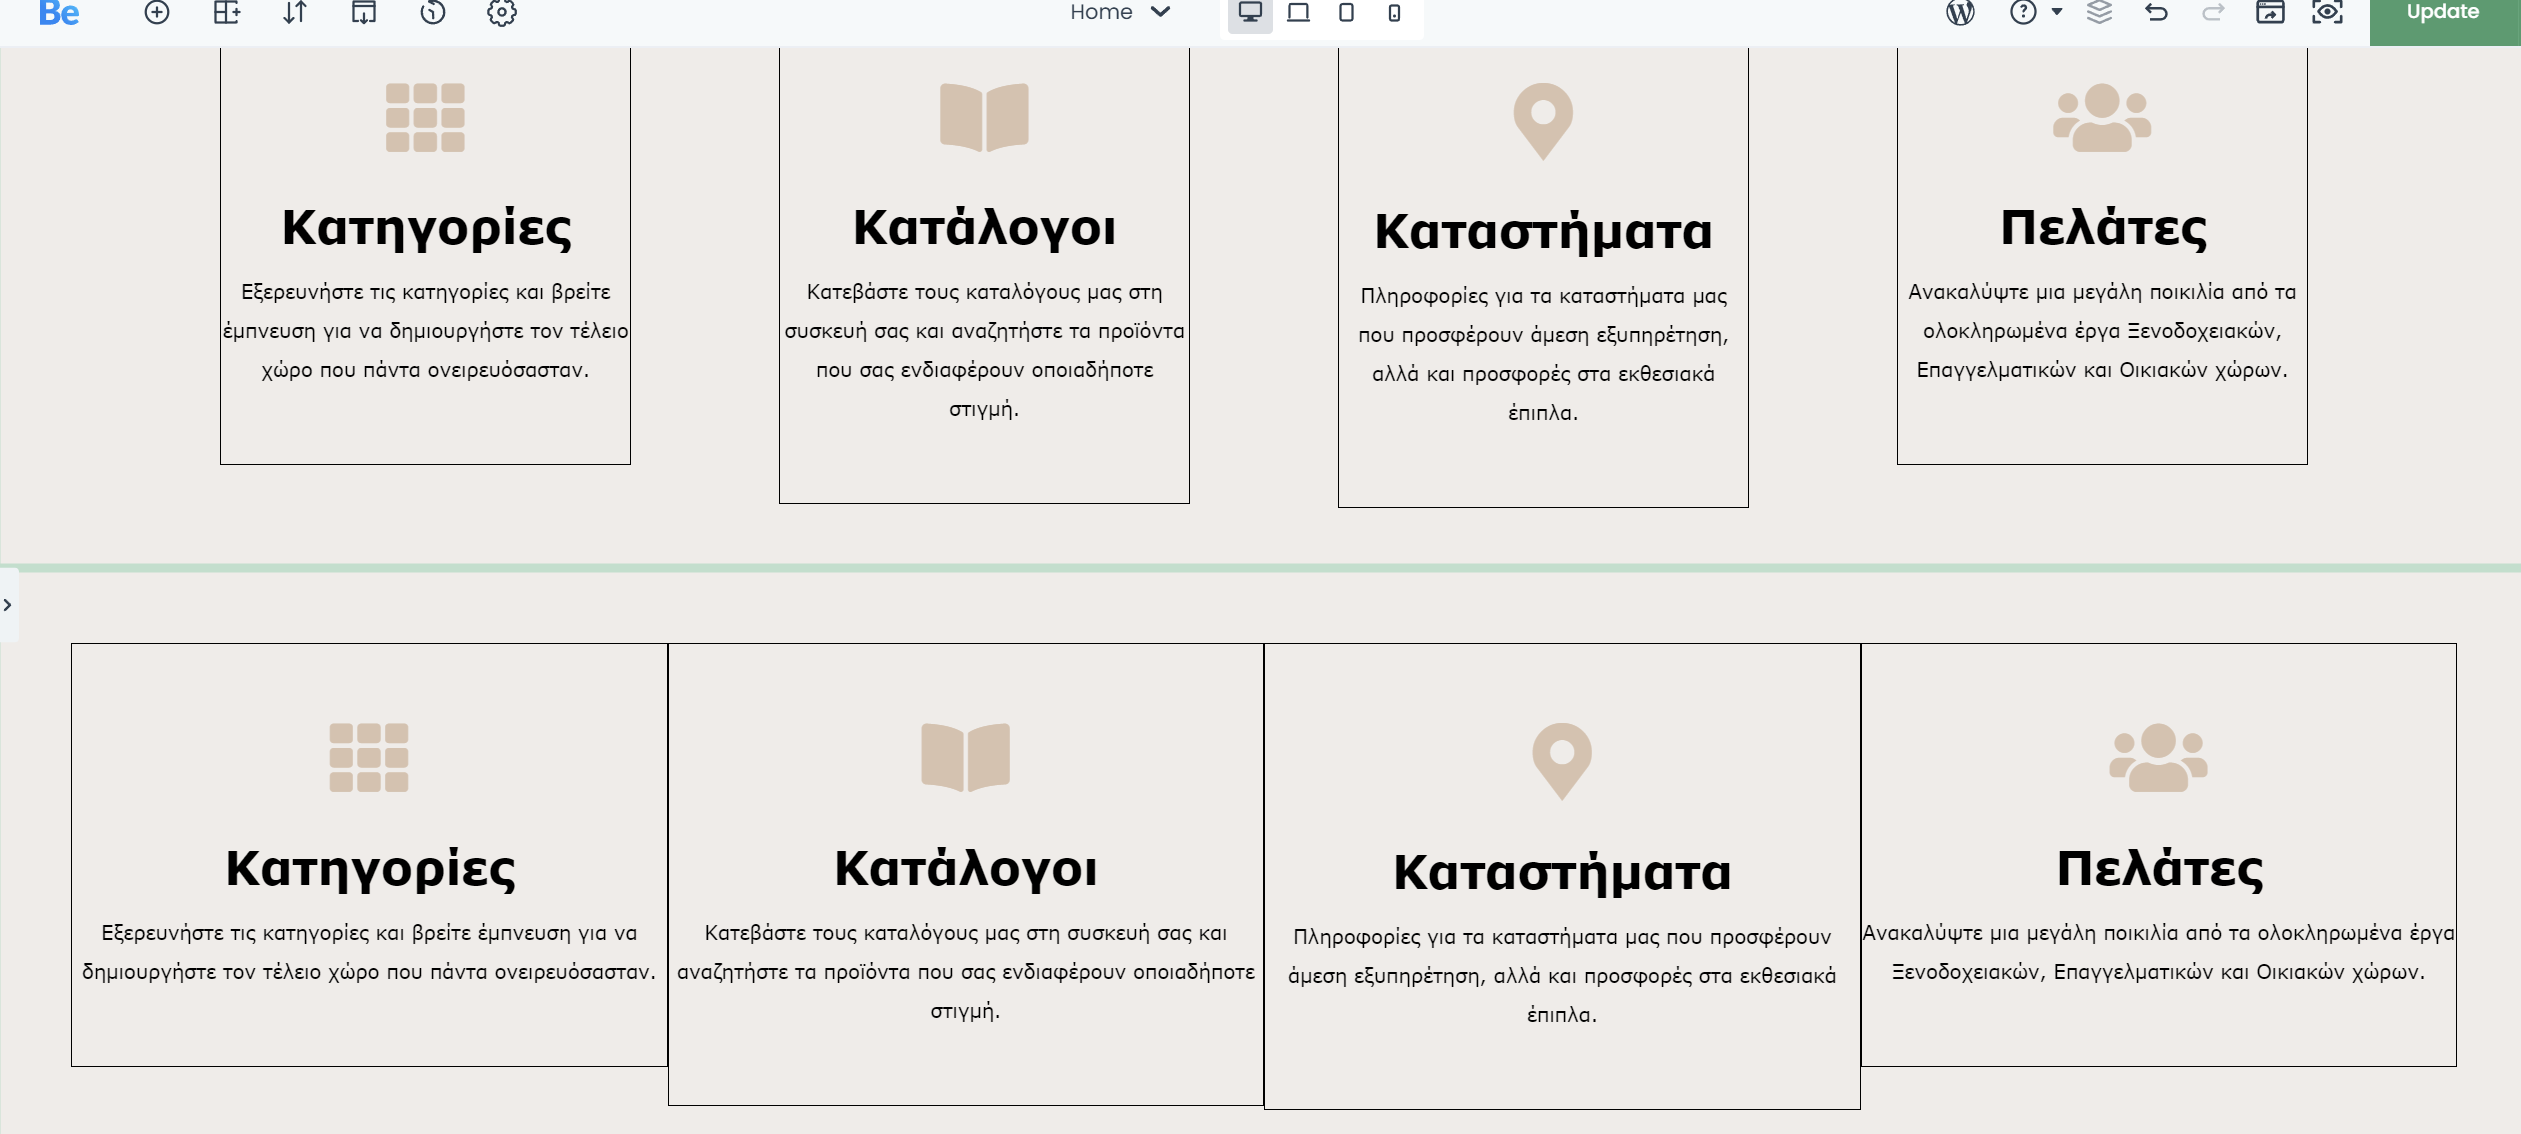The width and height of the screenshot is (2521, 1134).
Task: Select bottom-row paragraph starting 'Κατεβάστε τους καταλόγους'
Action: pyautogui.click(x=965, y=971)
